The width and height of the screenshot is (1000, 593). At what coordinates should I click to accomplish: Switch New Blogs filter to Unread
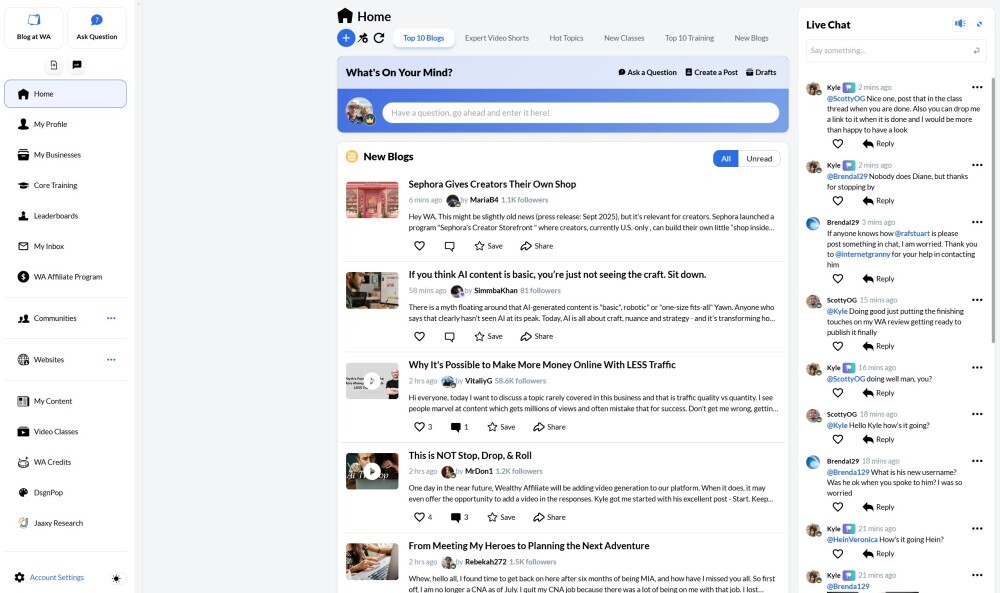pos(759,158)
